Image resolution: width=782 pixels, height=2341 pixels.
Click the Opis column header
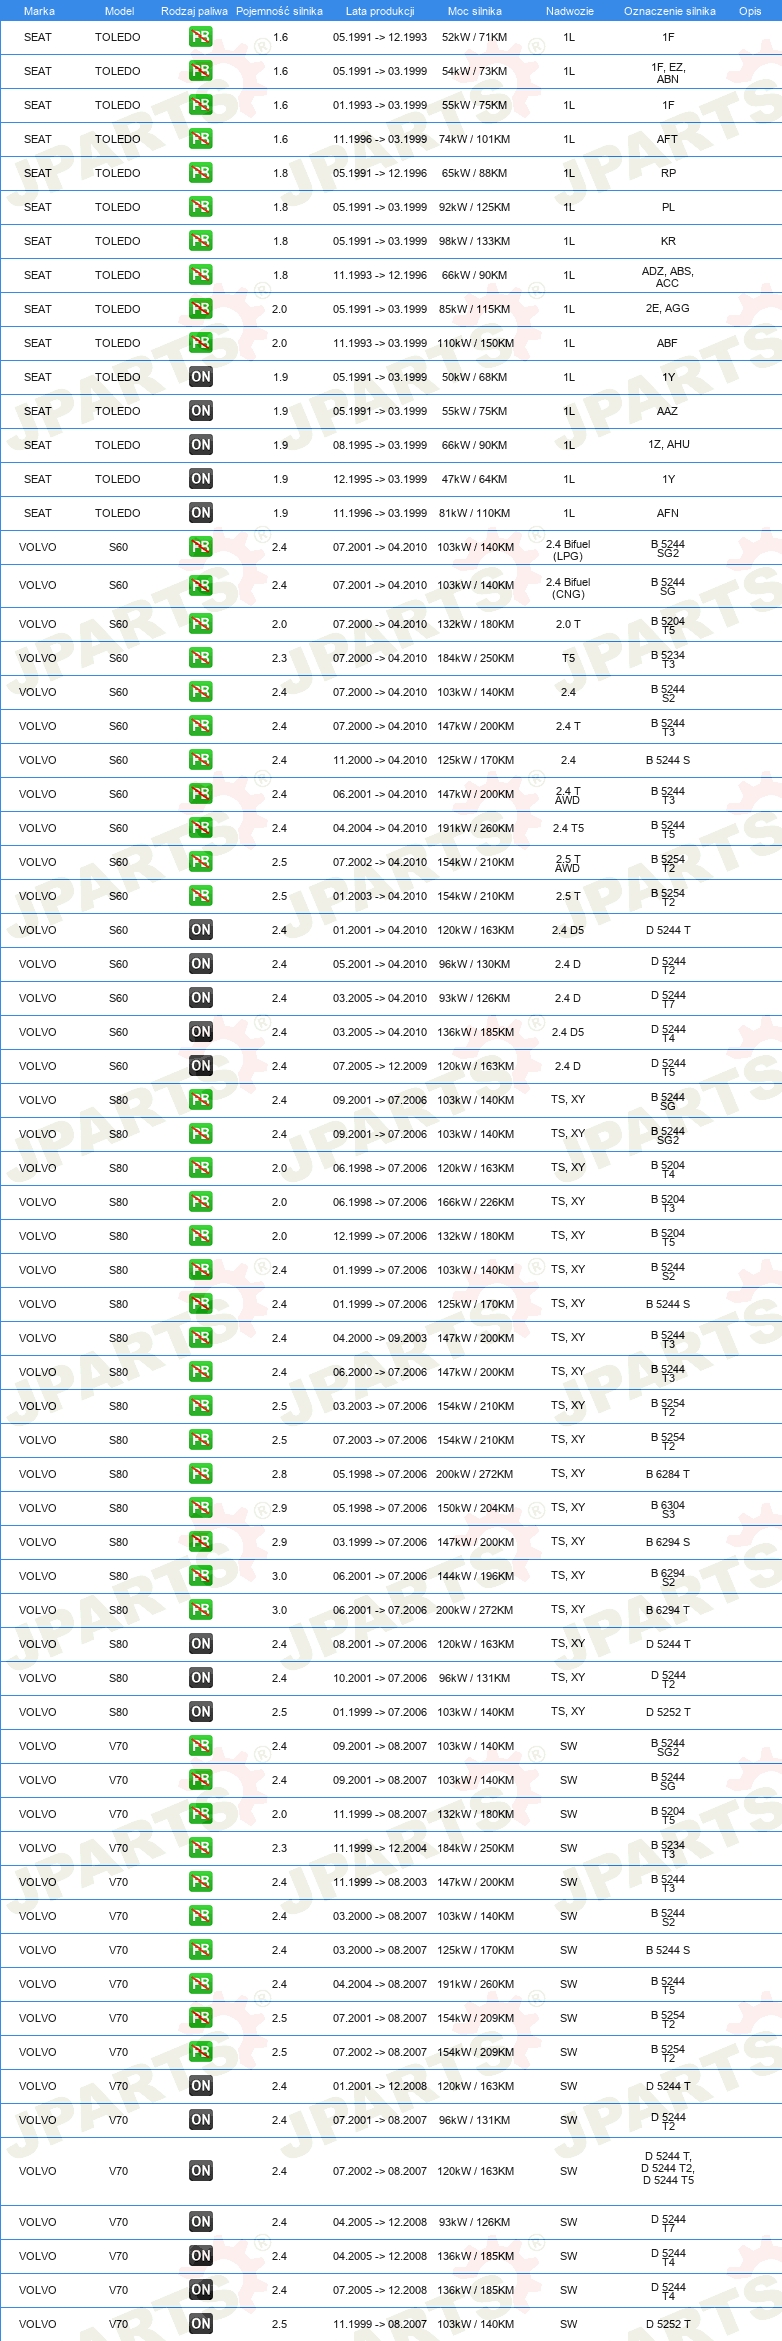point(750,11)
